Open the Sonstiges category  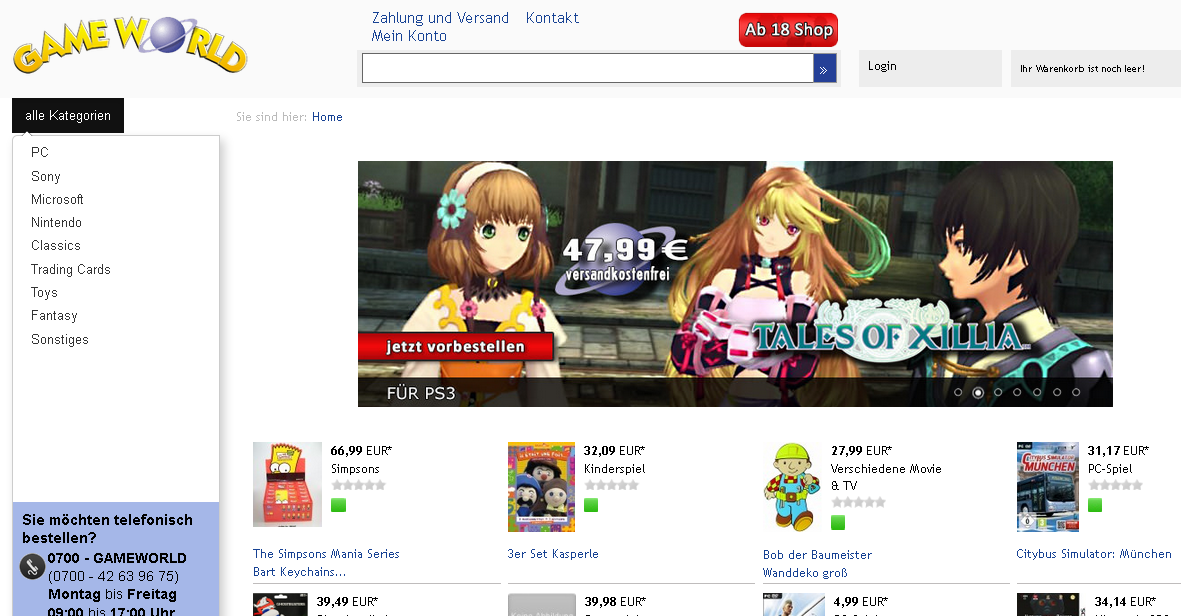click(60, 340)
